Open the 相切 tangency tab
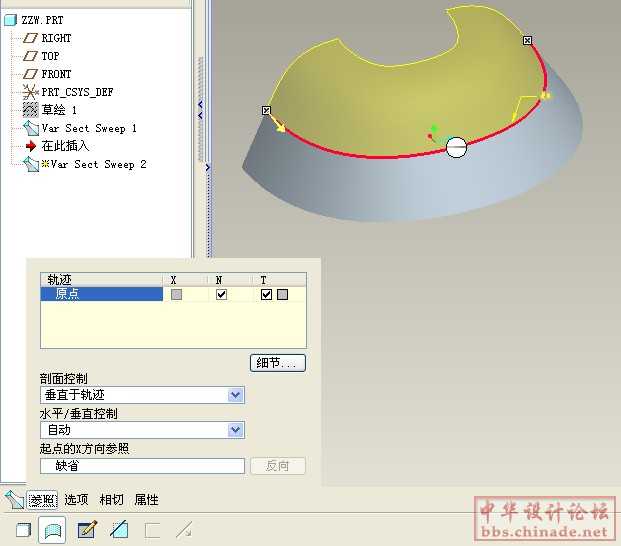Screen dimensions: 621x546 pyautogui.click(x=111, y=500)
